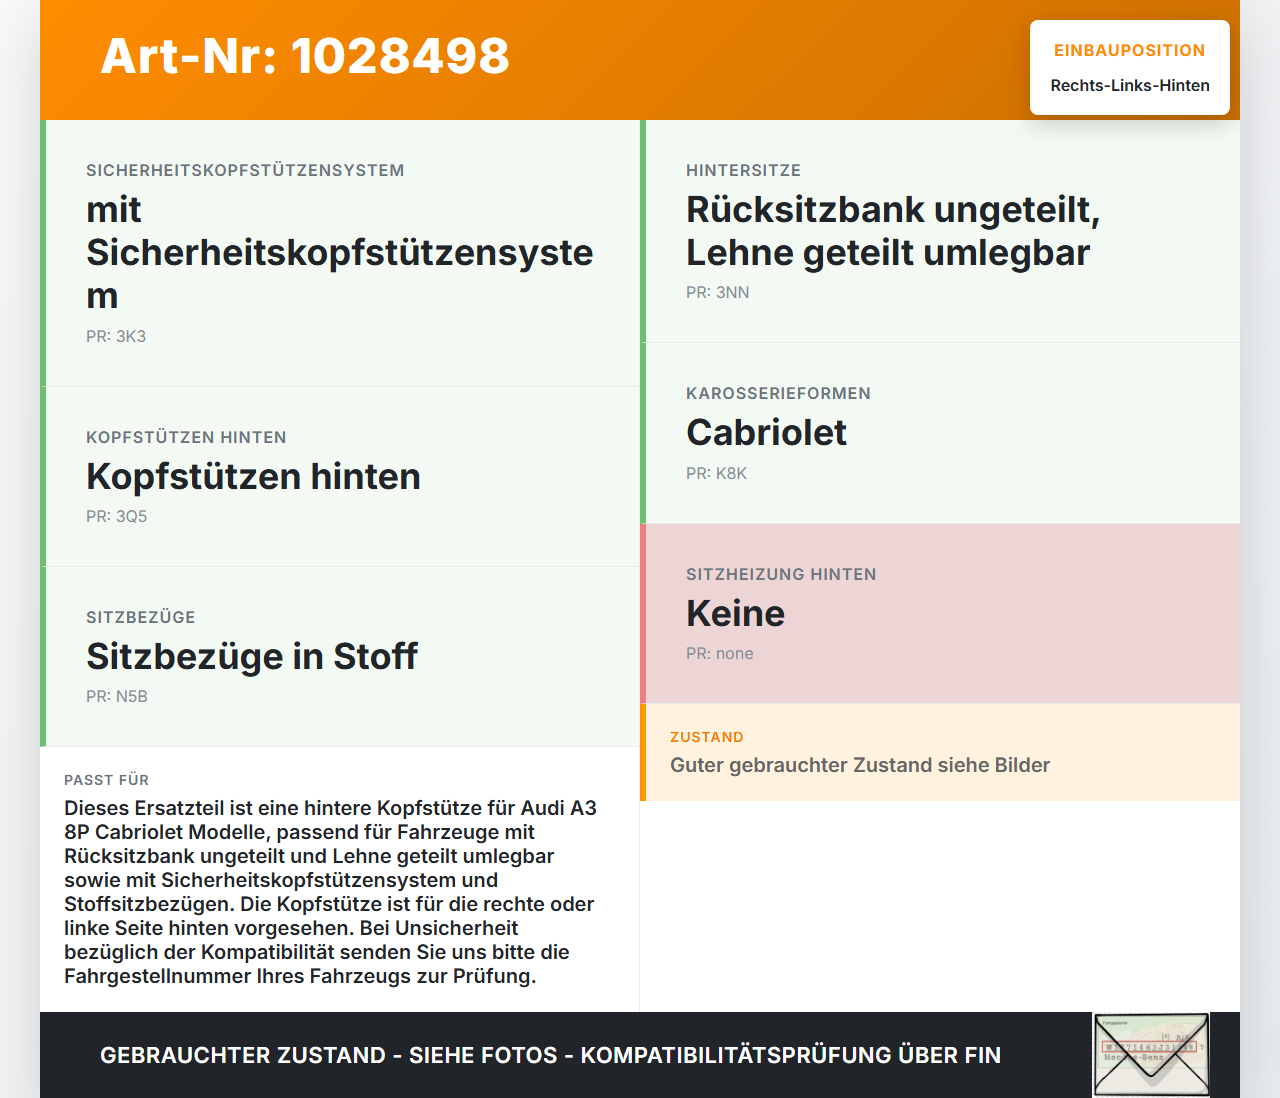Click the Zustand box Guter gebrauchter Zustand
1280x1098 pixels.
tap(940, 752)
